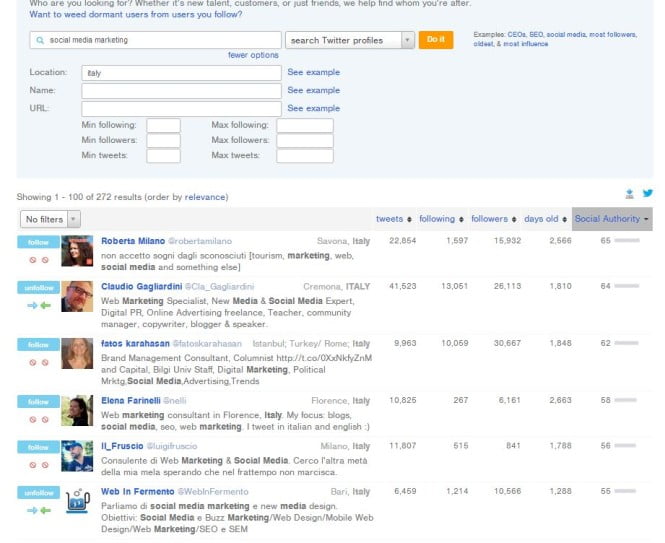665x543 pixels.
Task: Toggle follow button for Il_Fruscio
Action: 38,447
